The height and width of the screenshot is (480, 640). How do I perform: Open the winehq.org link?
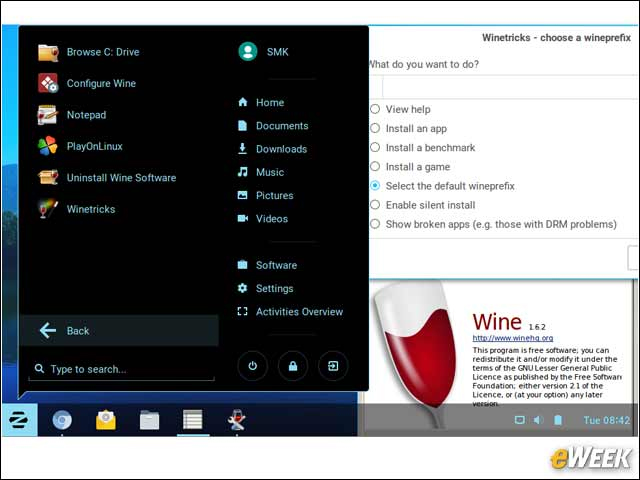513,338
